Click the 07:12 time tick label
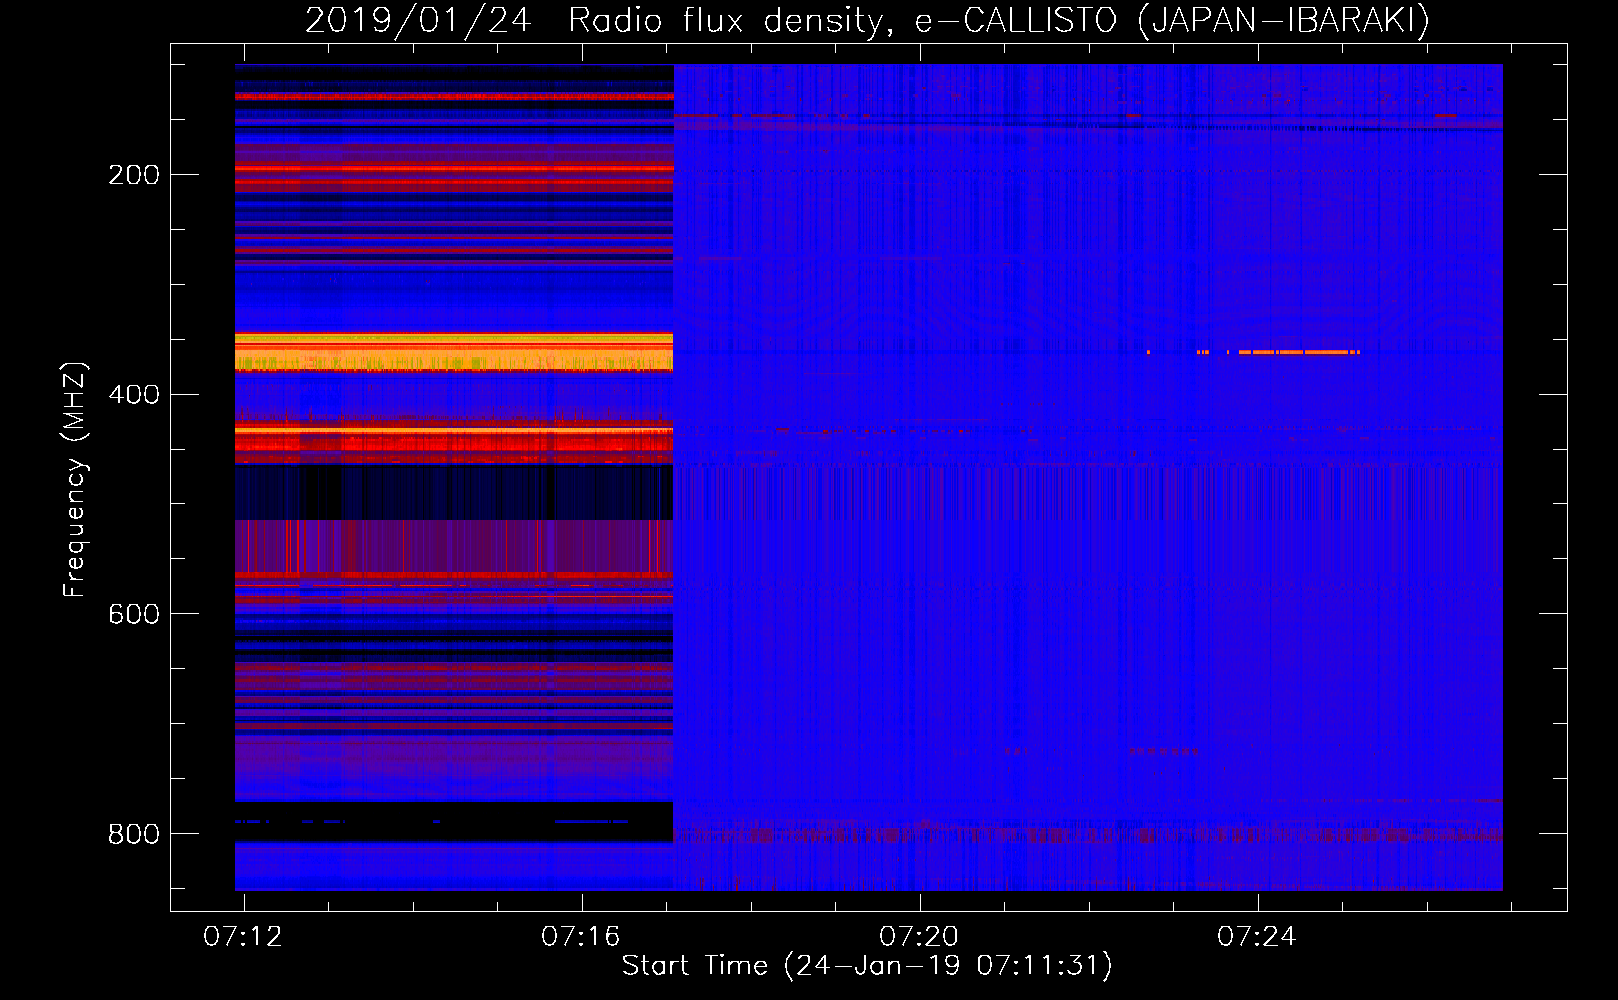 [x=243, y=937]
